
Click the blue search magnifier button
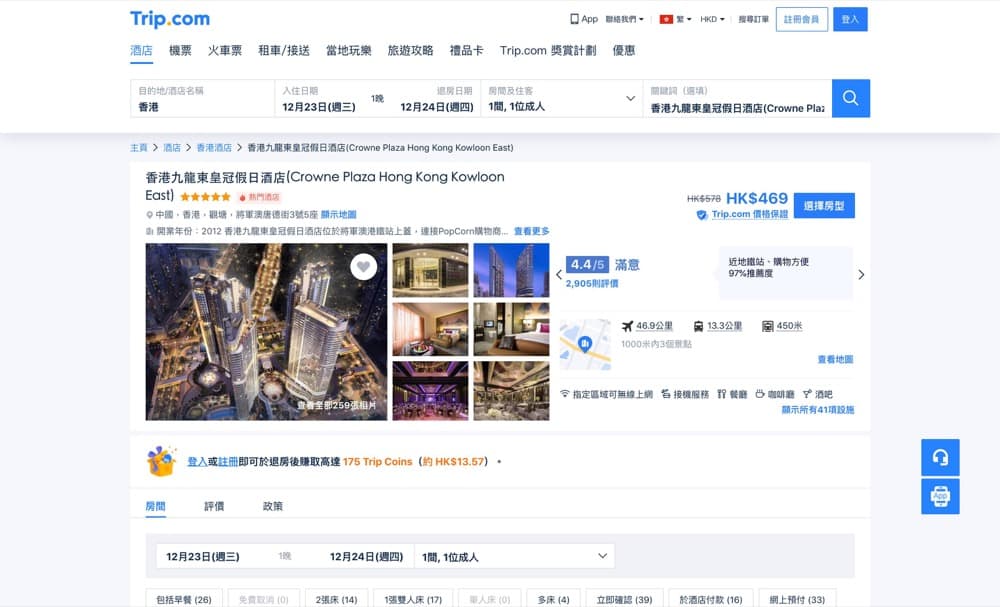point(850,98)
